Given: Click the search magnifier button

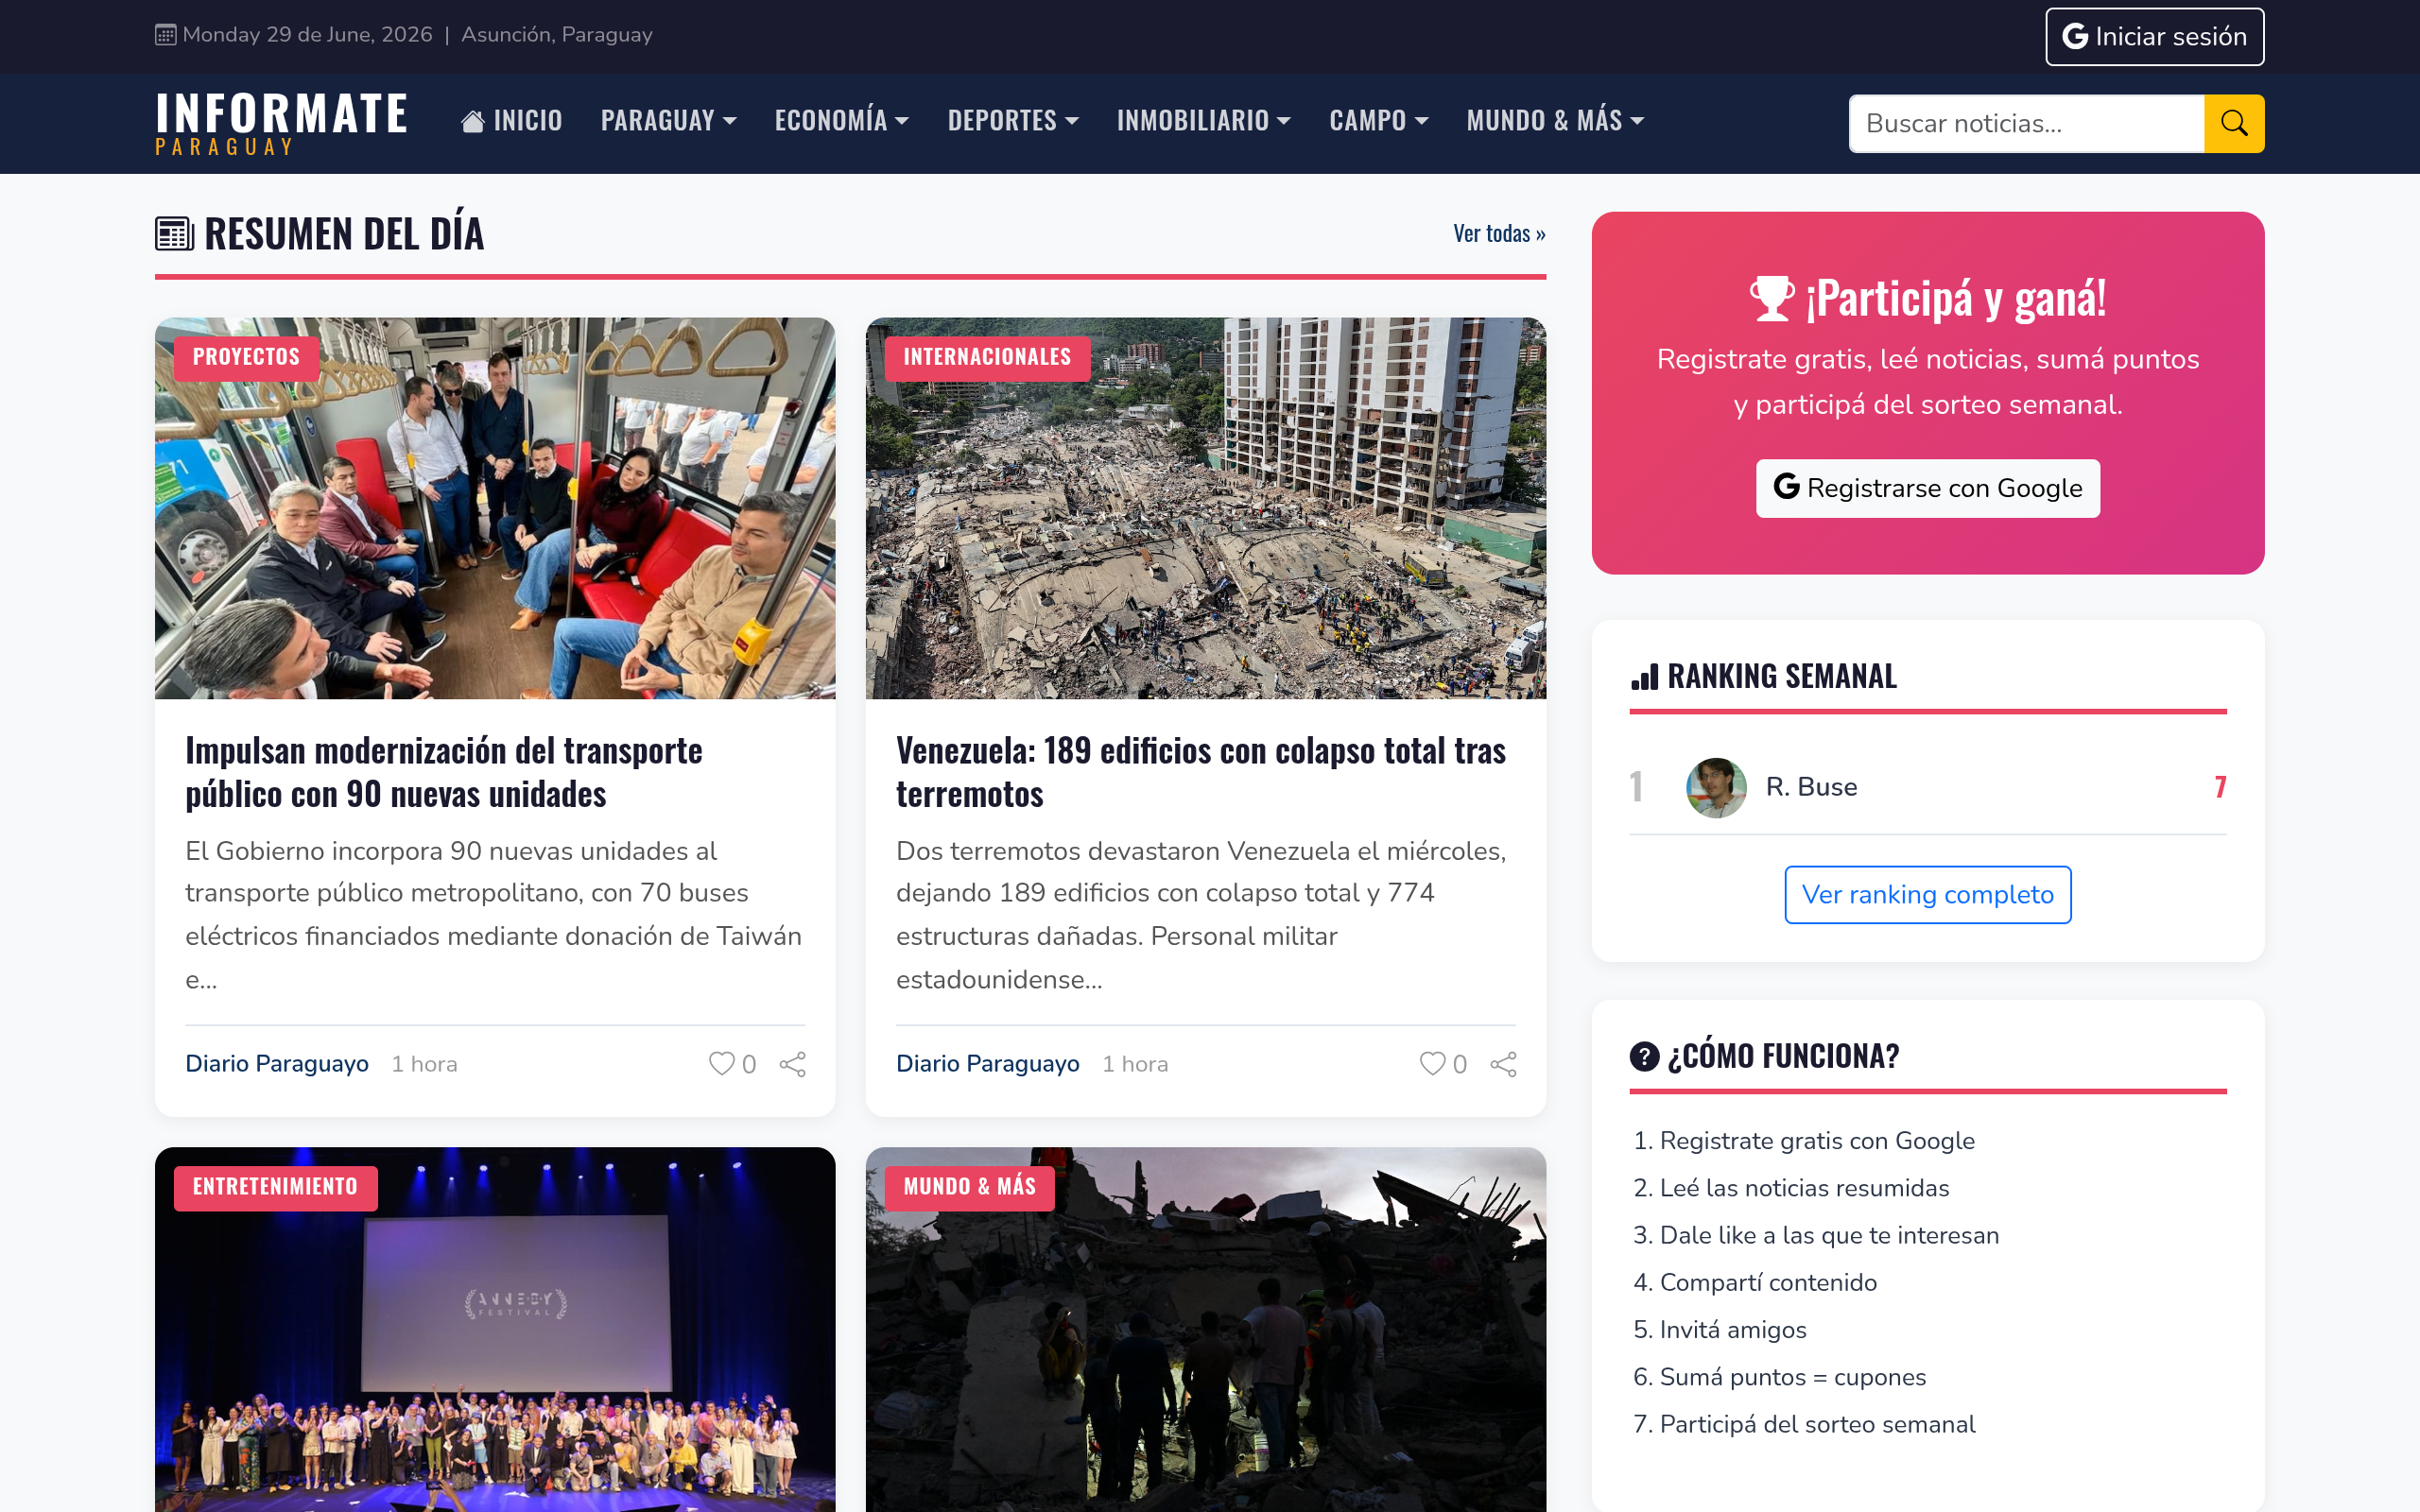Looking at the screenshot, I should coord(2233,123).
